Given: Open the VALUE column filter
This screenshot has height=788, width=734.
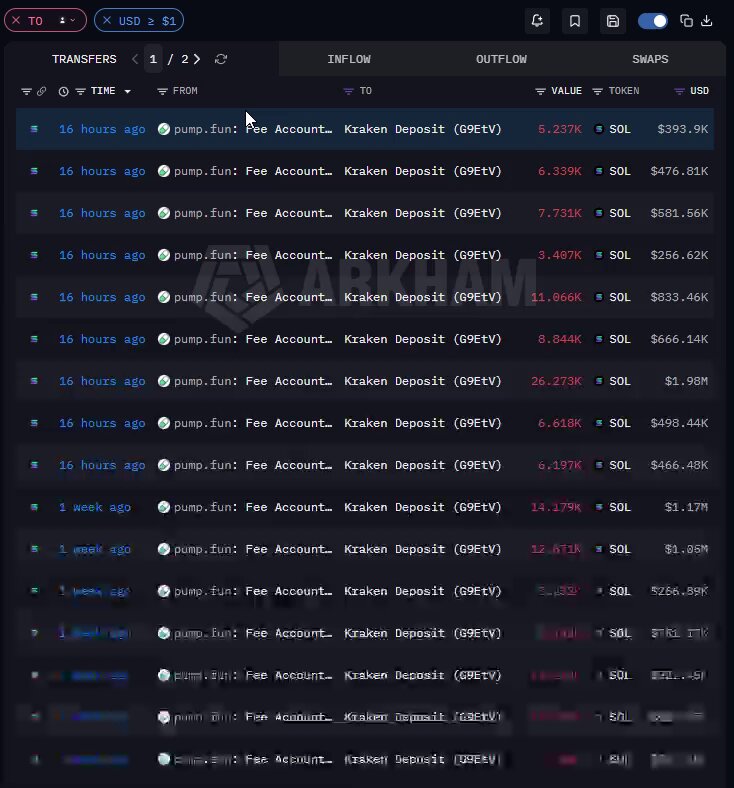Looking at the screenshot, I should pos(540,91).
